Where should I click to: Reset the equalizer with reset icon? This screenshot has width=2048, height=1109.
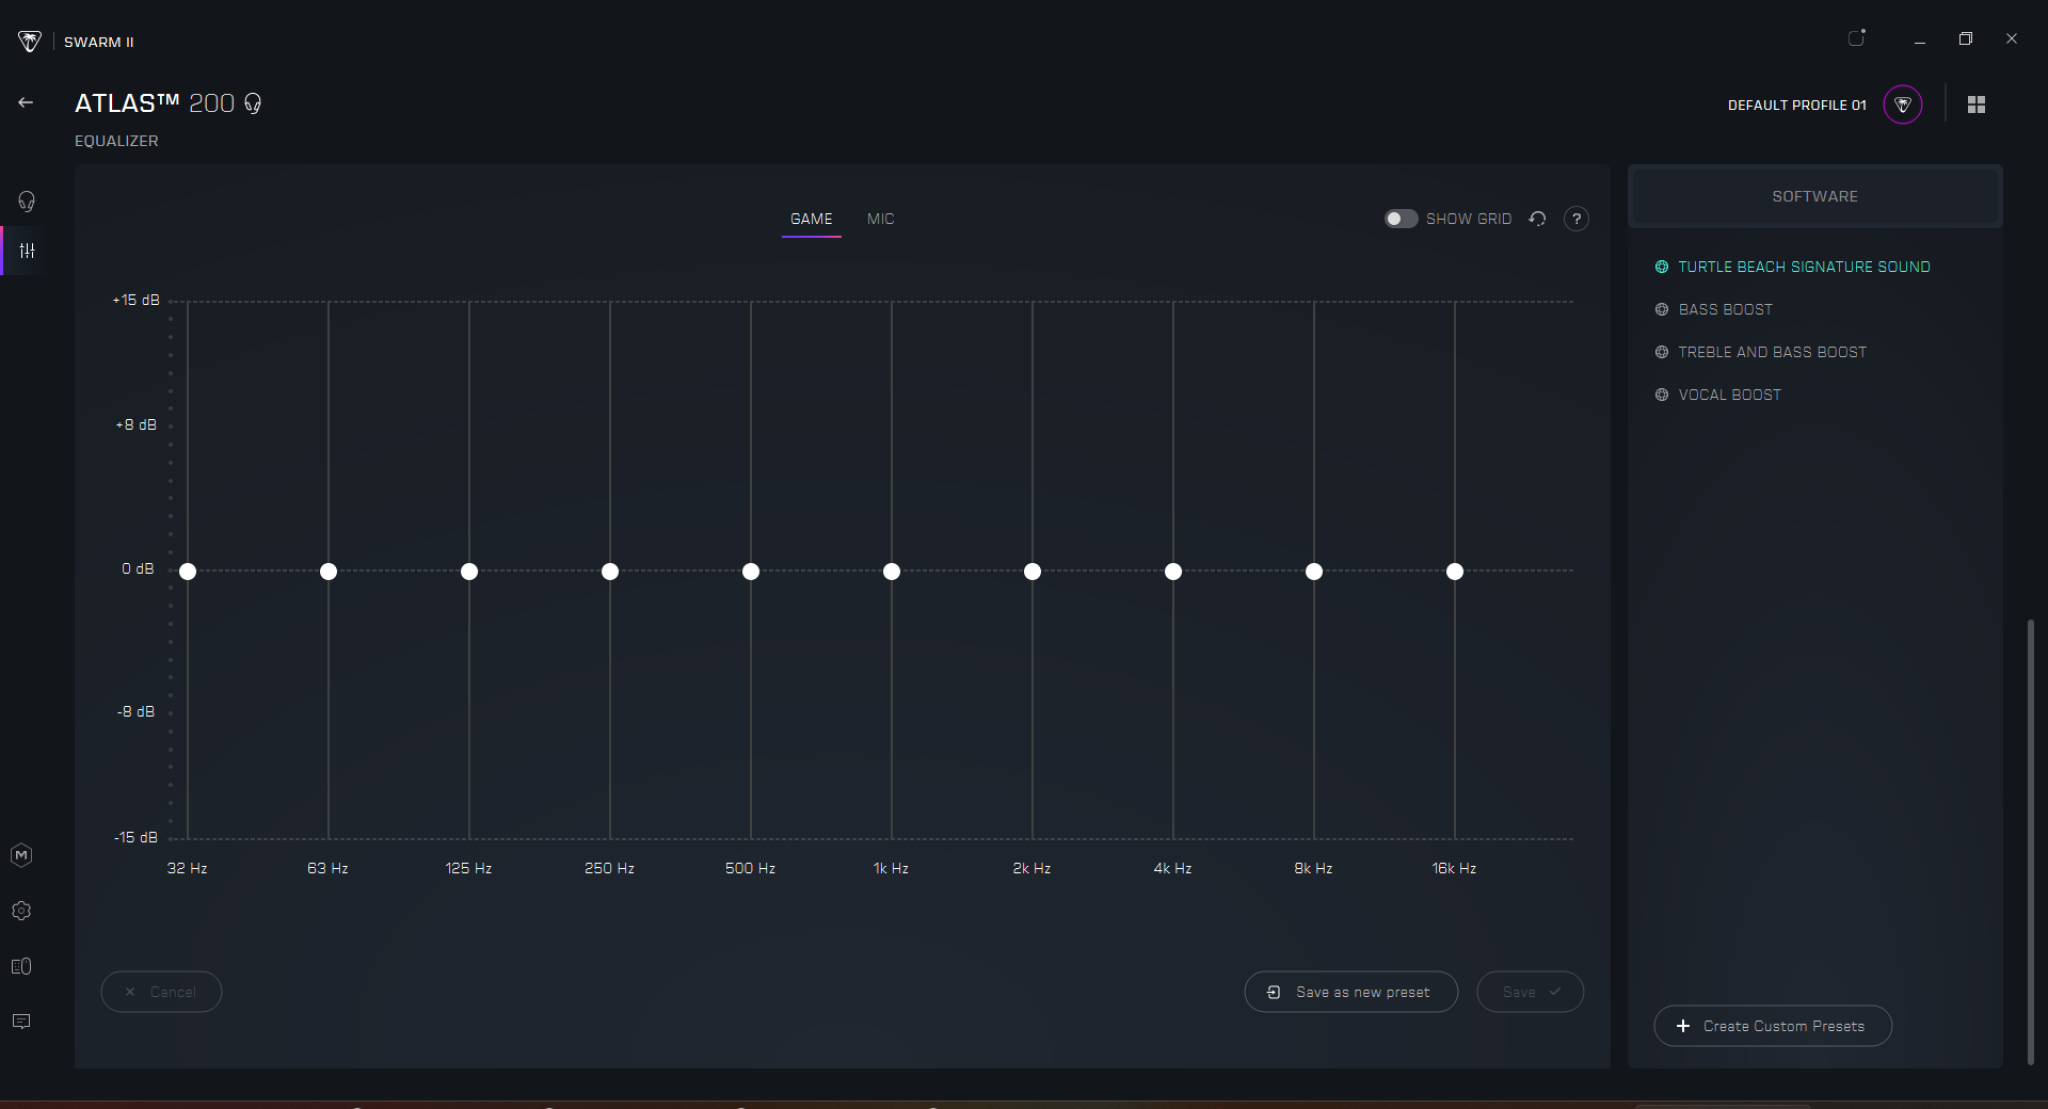(1538, 218)
